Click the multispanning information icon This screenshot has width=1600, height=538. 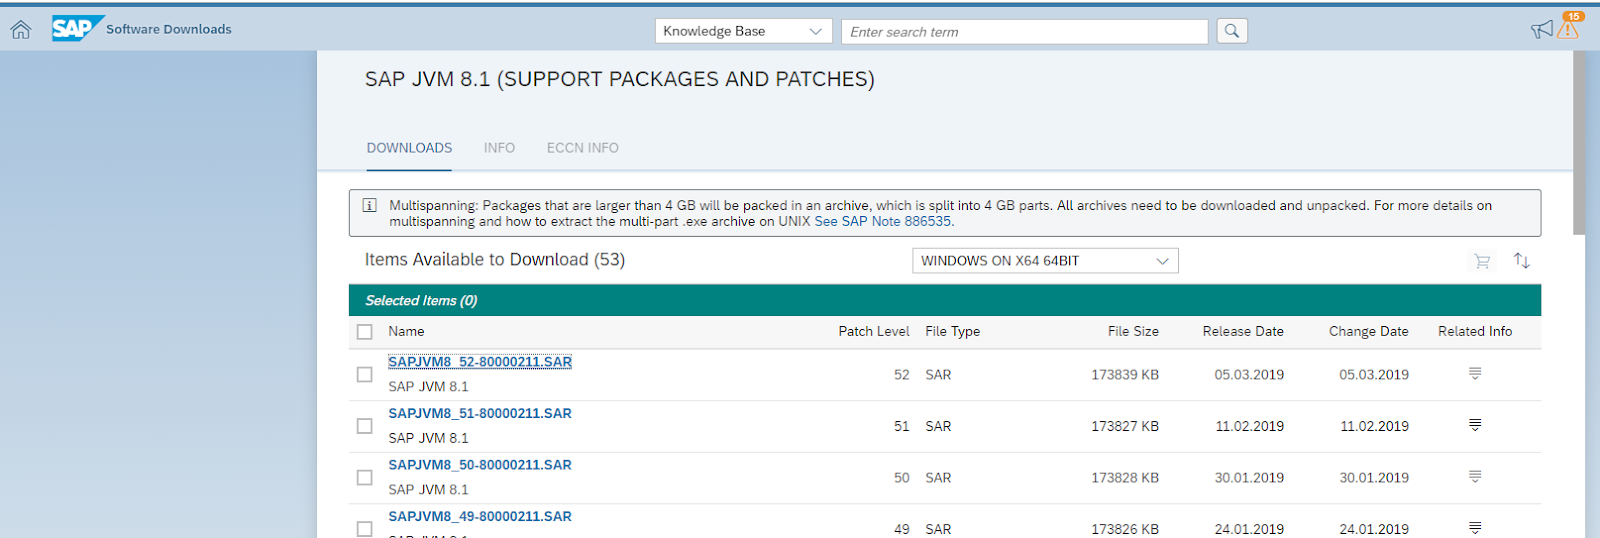[x=369, y=205]
